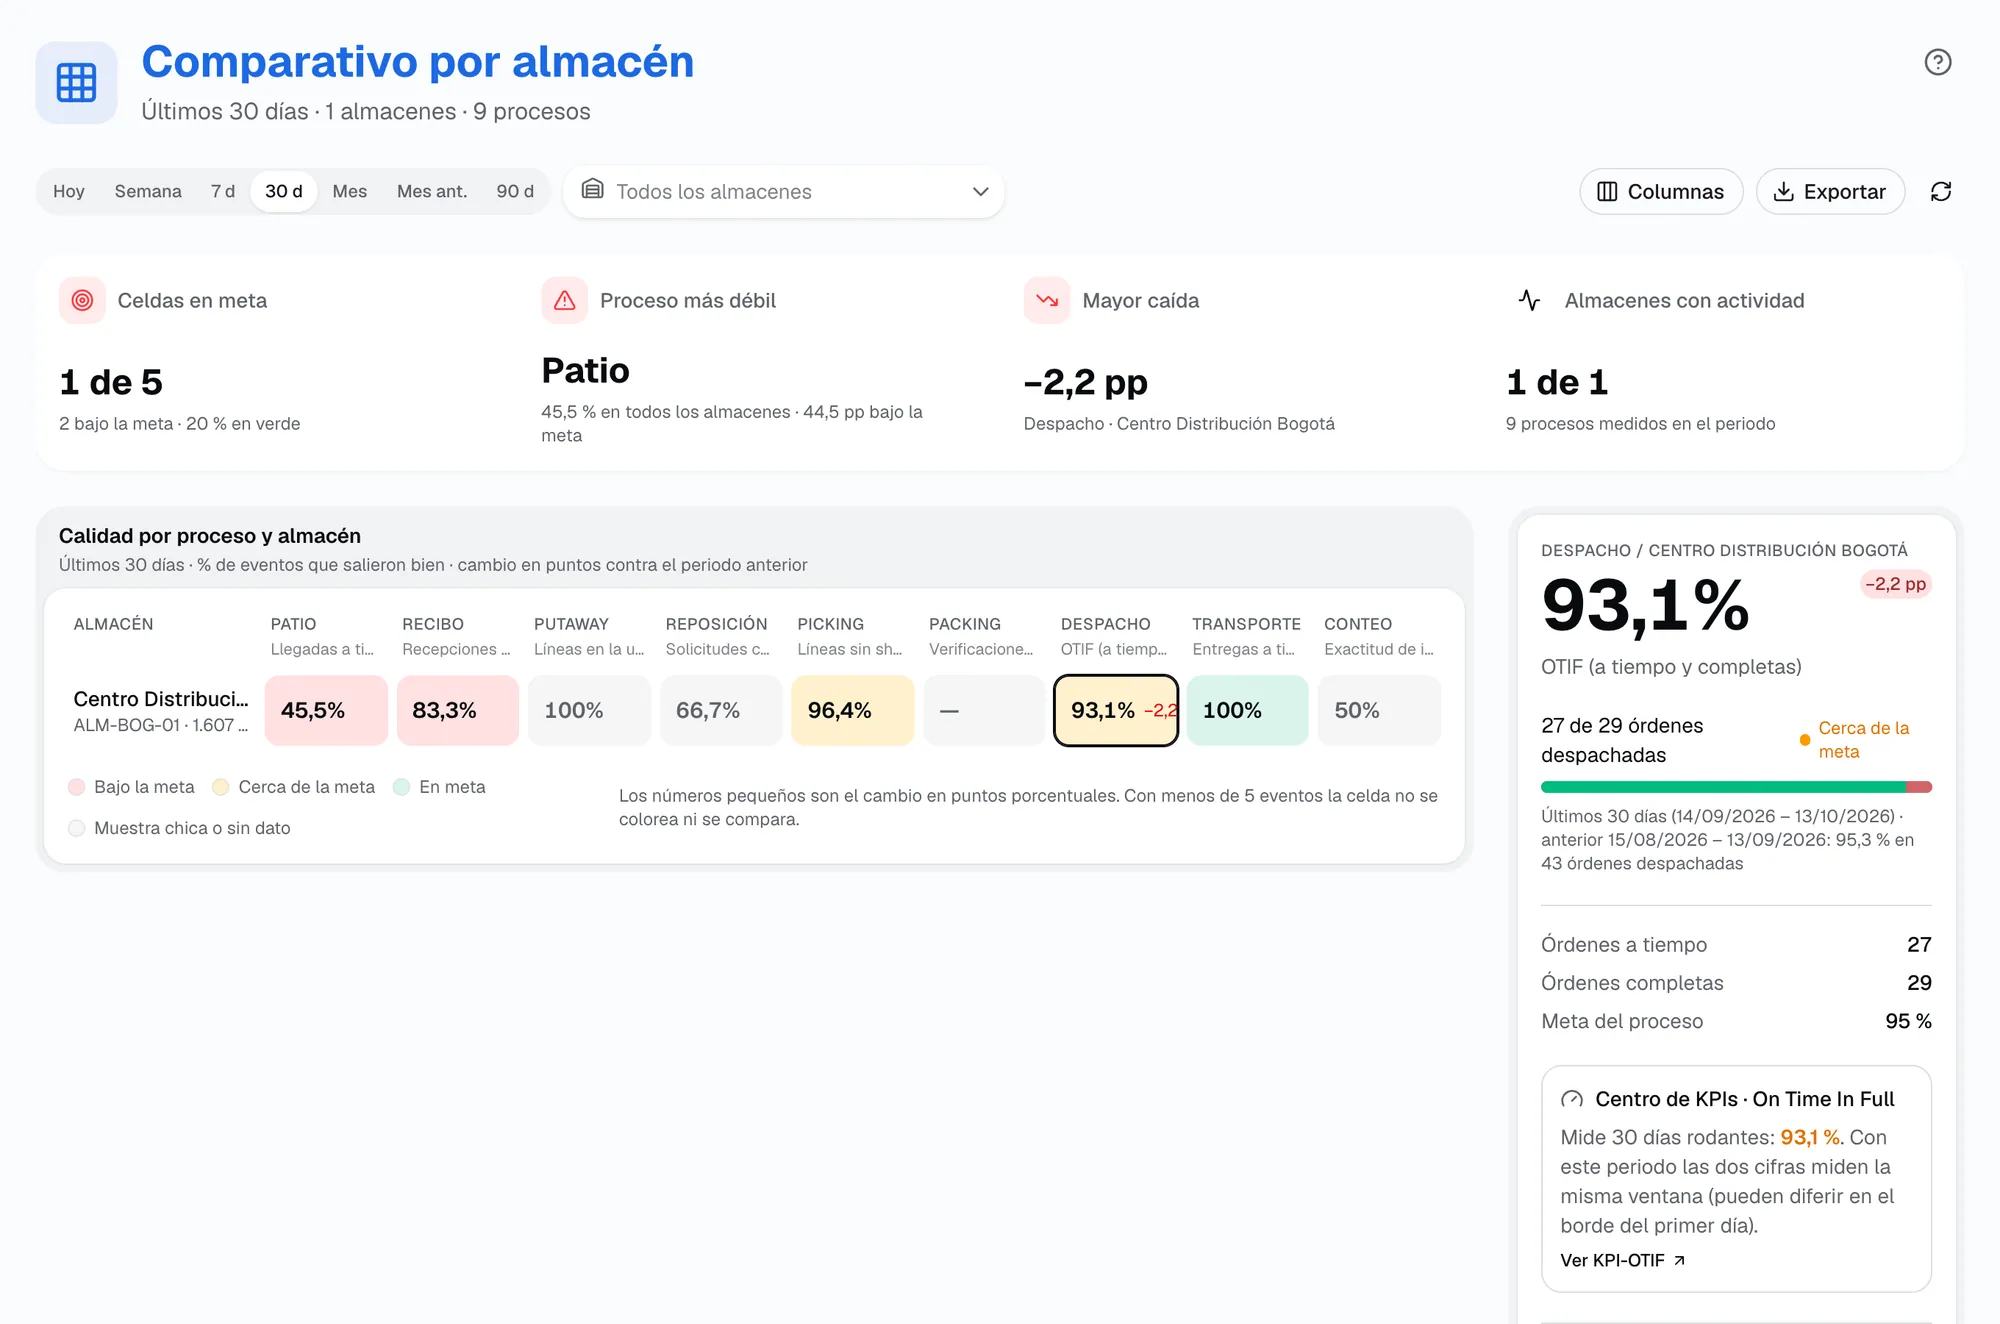Click the En meta legend swatch
The image size is (2000, 1324).
[x=401, y=787]
